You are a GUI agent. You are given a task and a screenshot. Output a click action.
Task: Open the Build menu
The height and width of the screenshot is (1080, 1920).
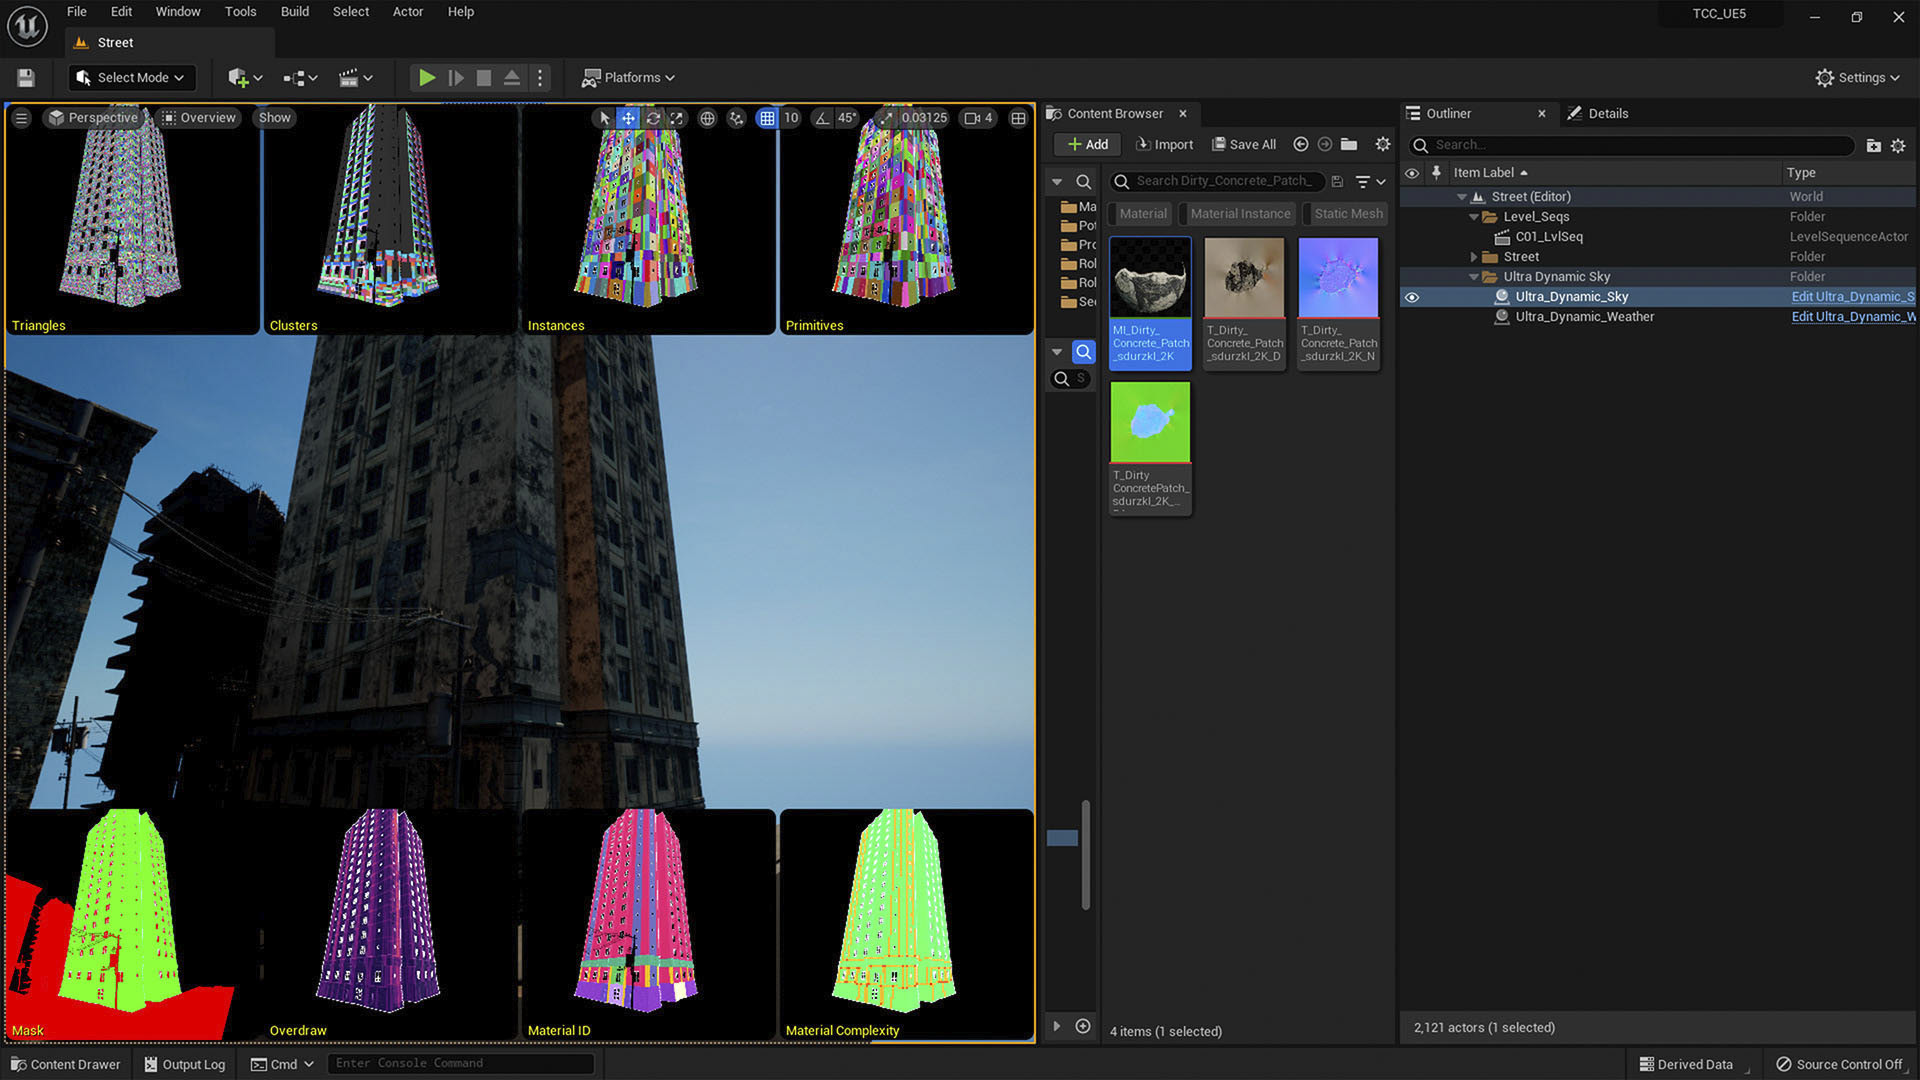[x=295, y=12]
